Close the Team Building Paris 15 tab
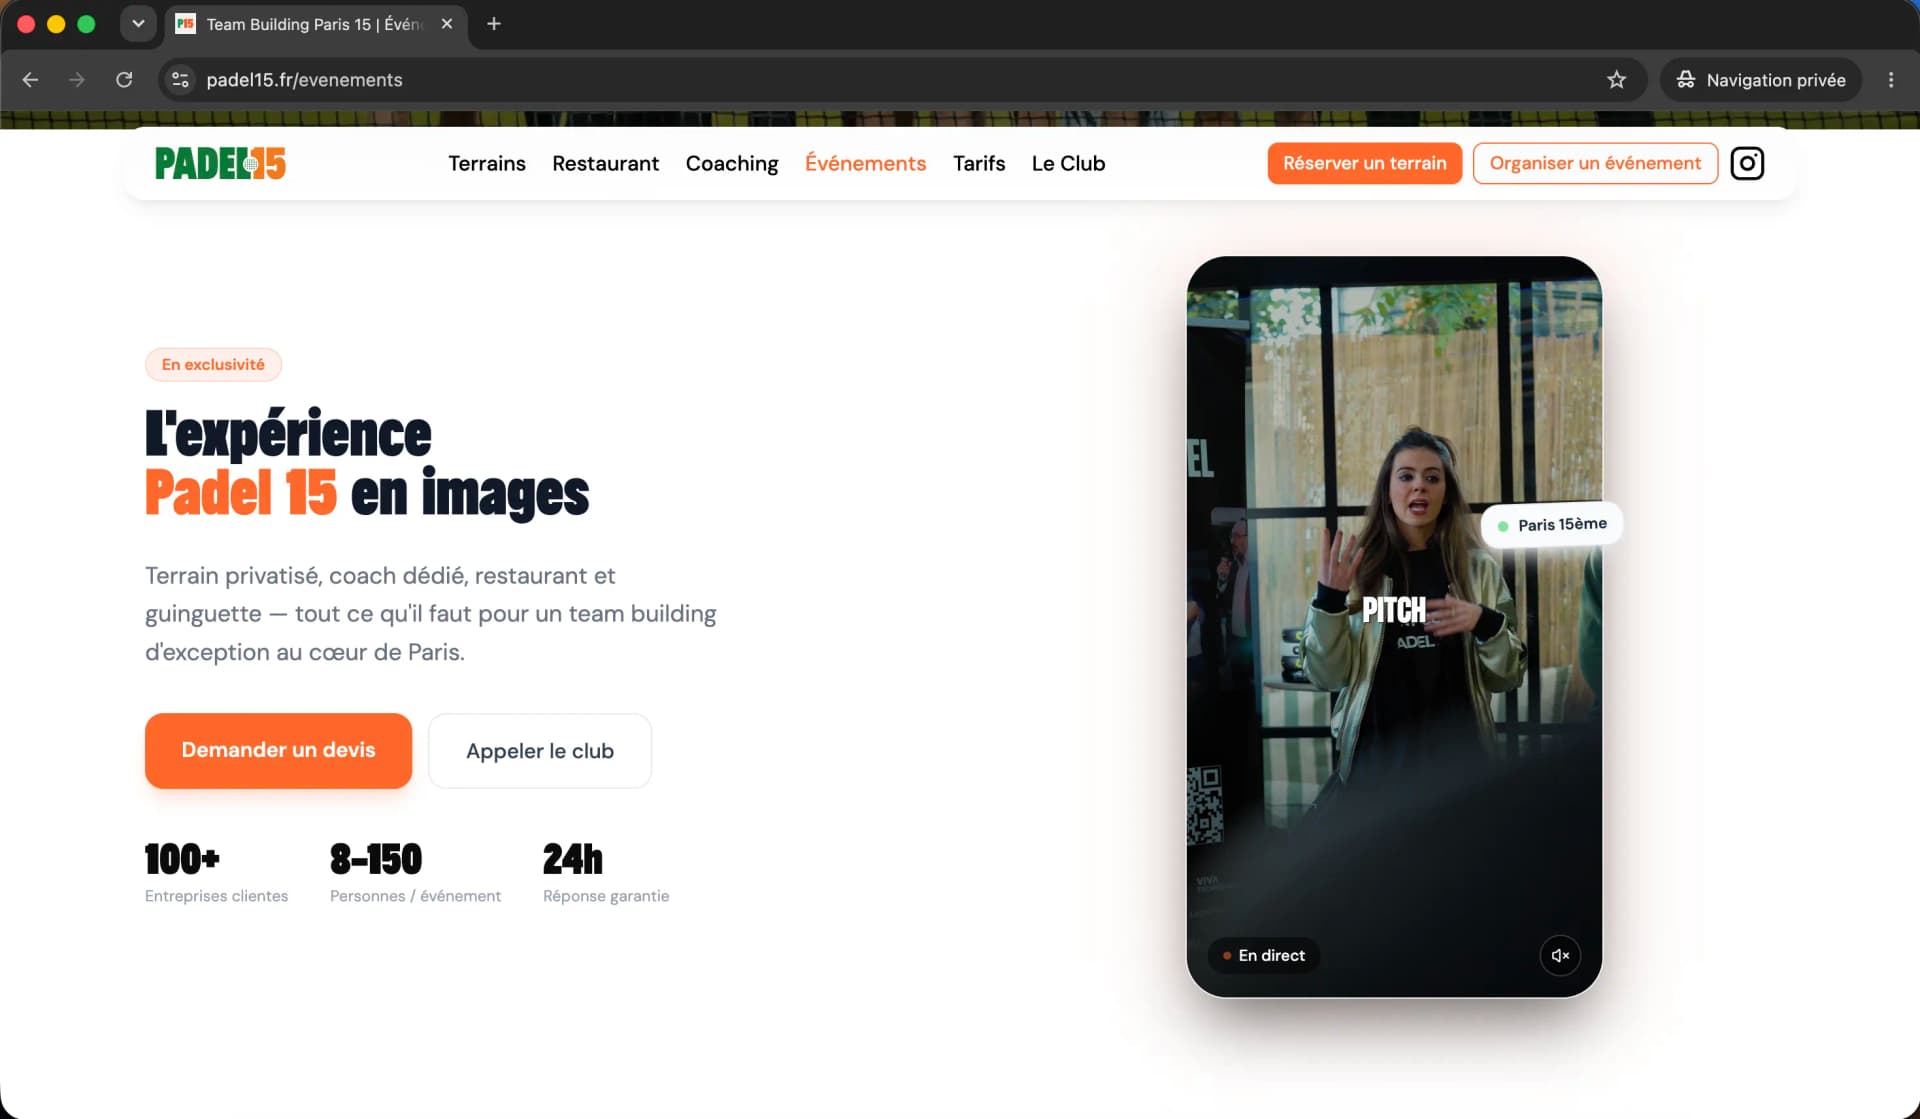This screenshot has height=1119, width=1920. coord(447,24)
